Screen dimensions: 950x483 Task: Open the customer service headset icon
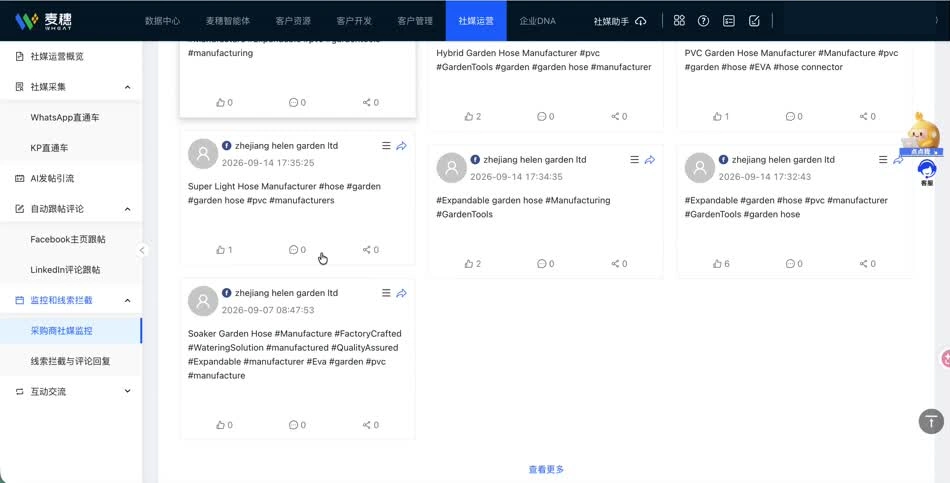(927, 171)
